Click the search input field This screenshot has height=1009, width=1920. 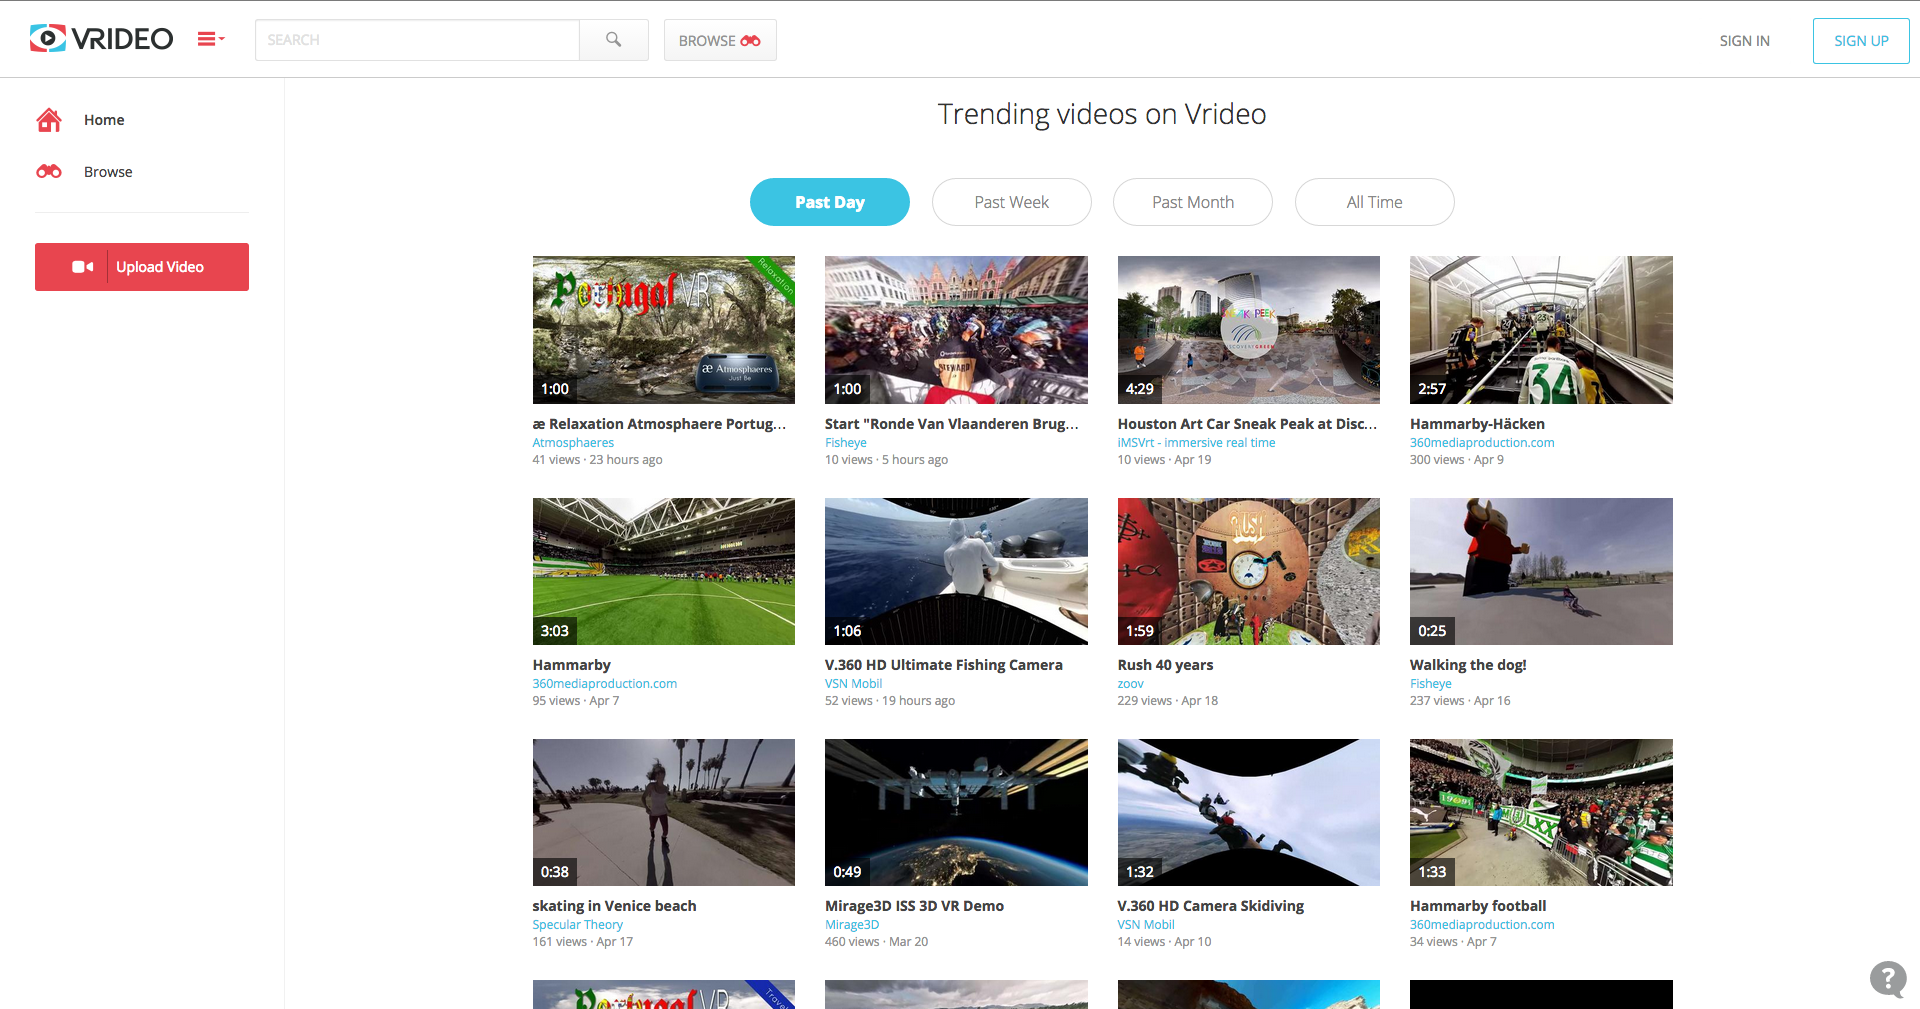417,40
